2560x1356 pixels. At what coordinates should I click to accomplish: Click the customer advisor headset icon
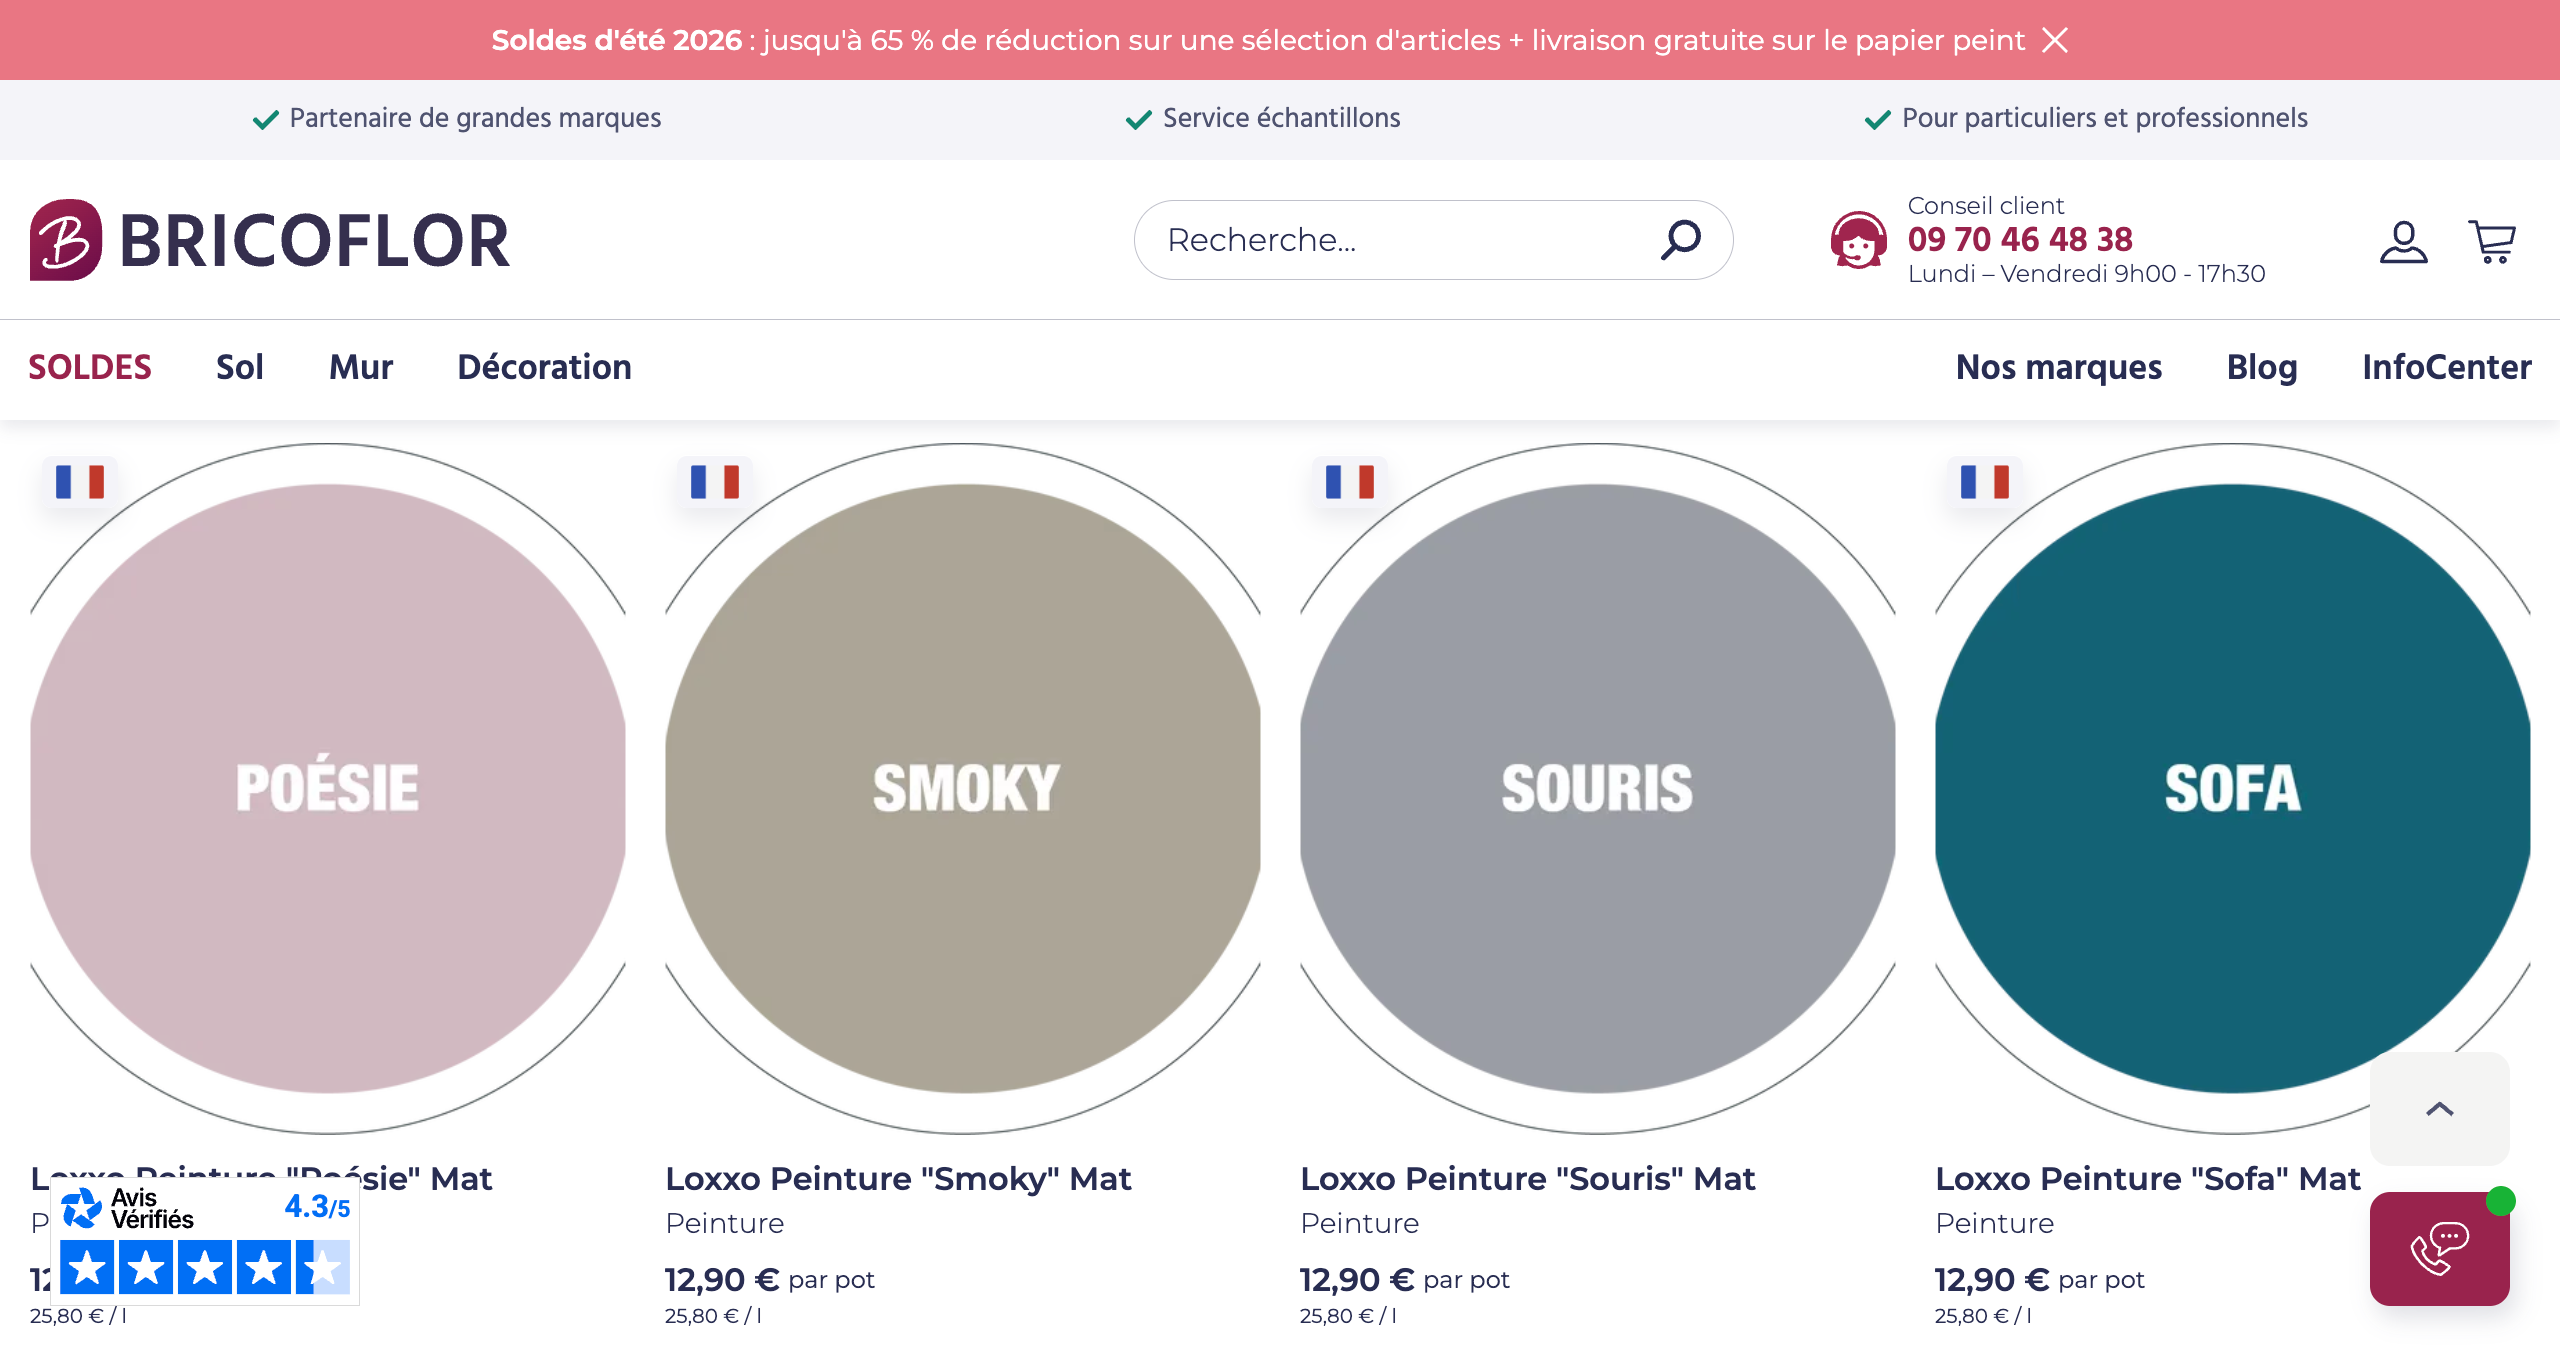click(x=1858, y=240)
